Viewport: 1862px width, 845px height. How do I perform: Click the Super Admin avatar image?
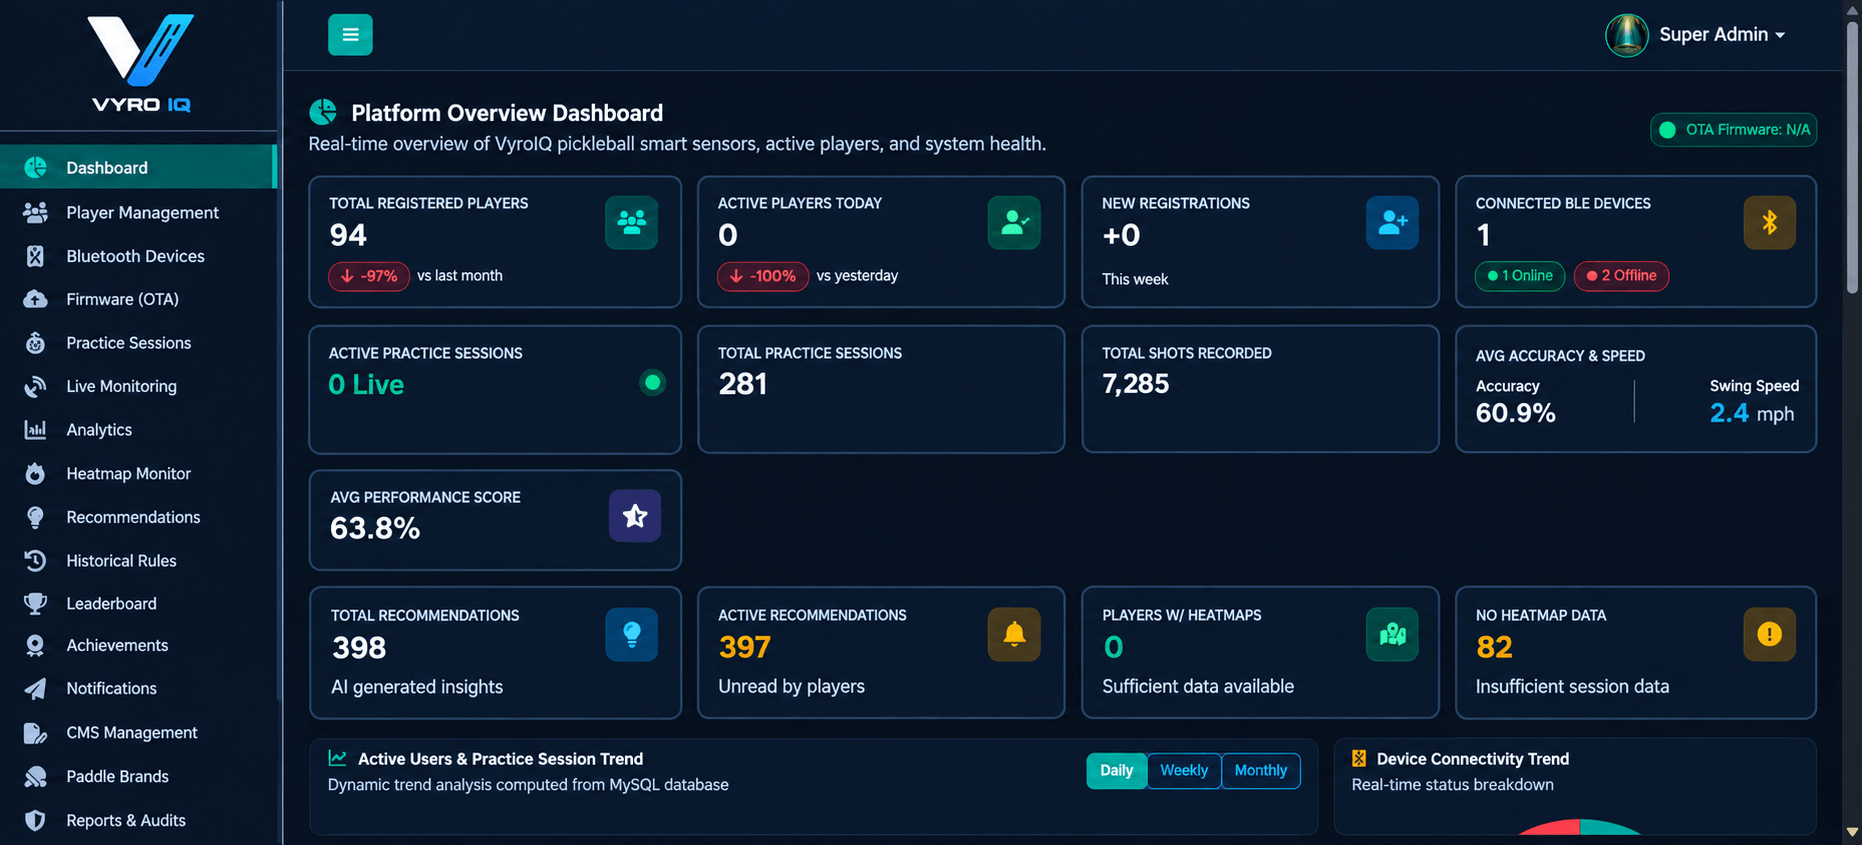1627,36
